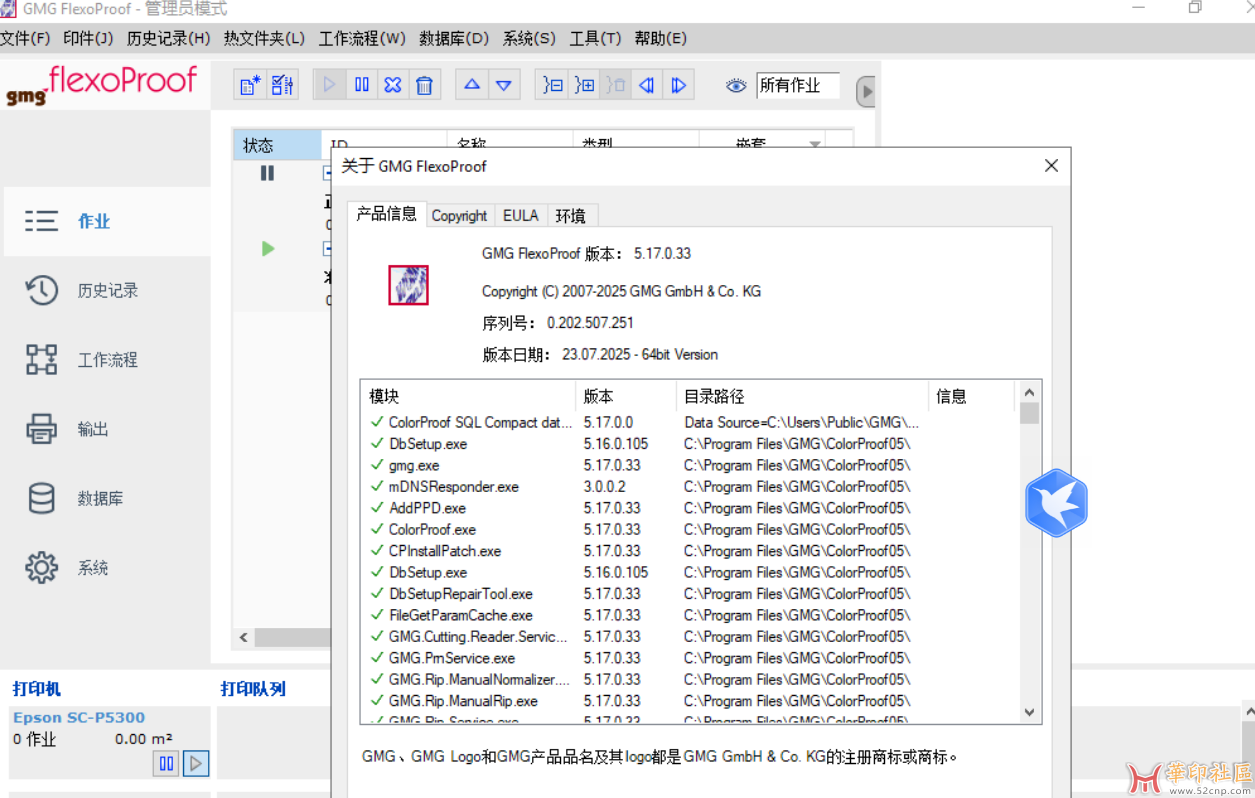Open the 所有作业 job filter box
Viewport: 1255px width, 798px height.
tap(798, 86)
